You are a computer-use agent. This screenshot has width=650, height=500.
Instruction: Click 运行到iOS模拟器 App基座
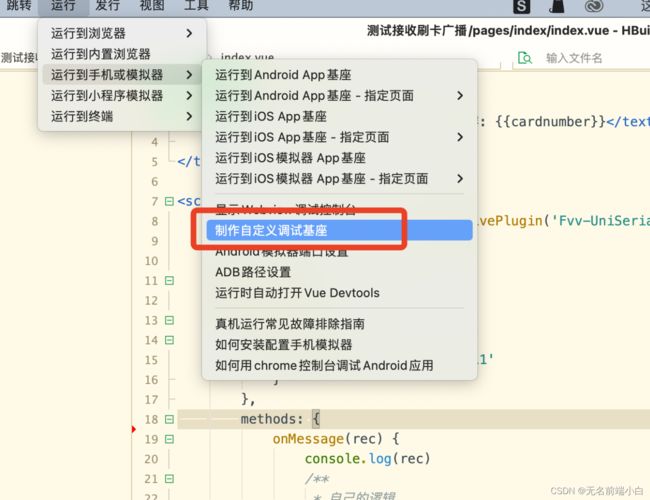click(339, 158)
